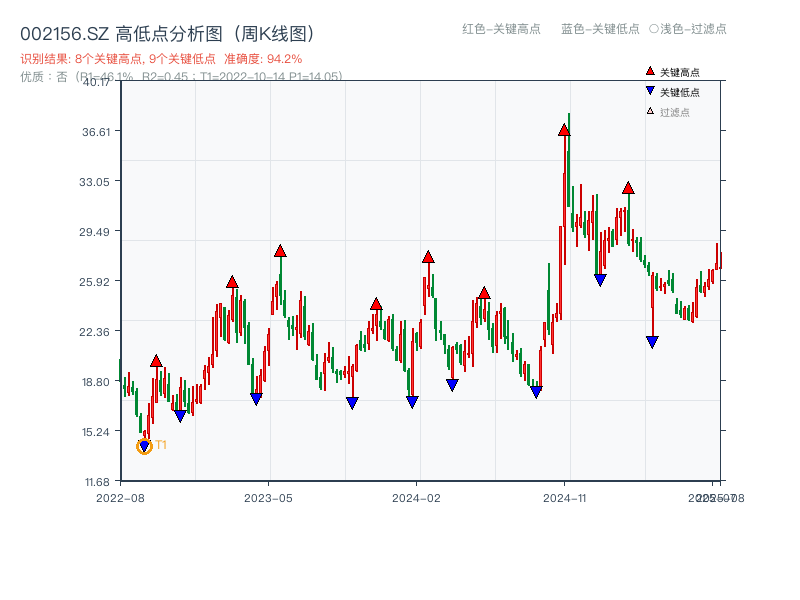
Task: Click the 25.92 y-axis label
Action: pyautogui.click(x=94, y=282)
